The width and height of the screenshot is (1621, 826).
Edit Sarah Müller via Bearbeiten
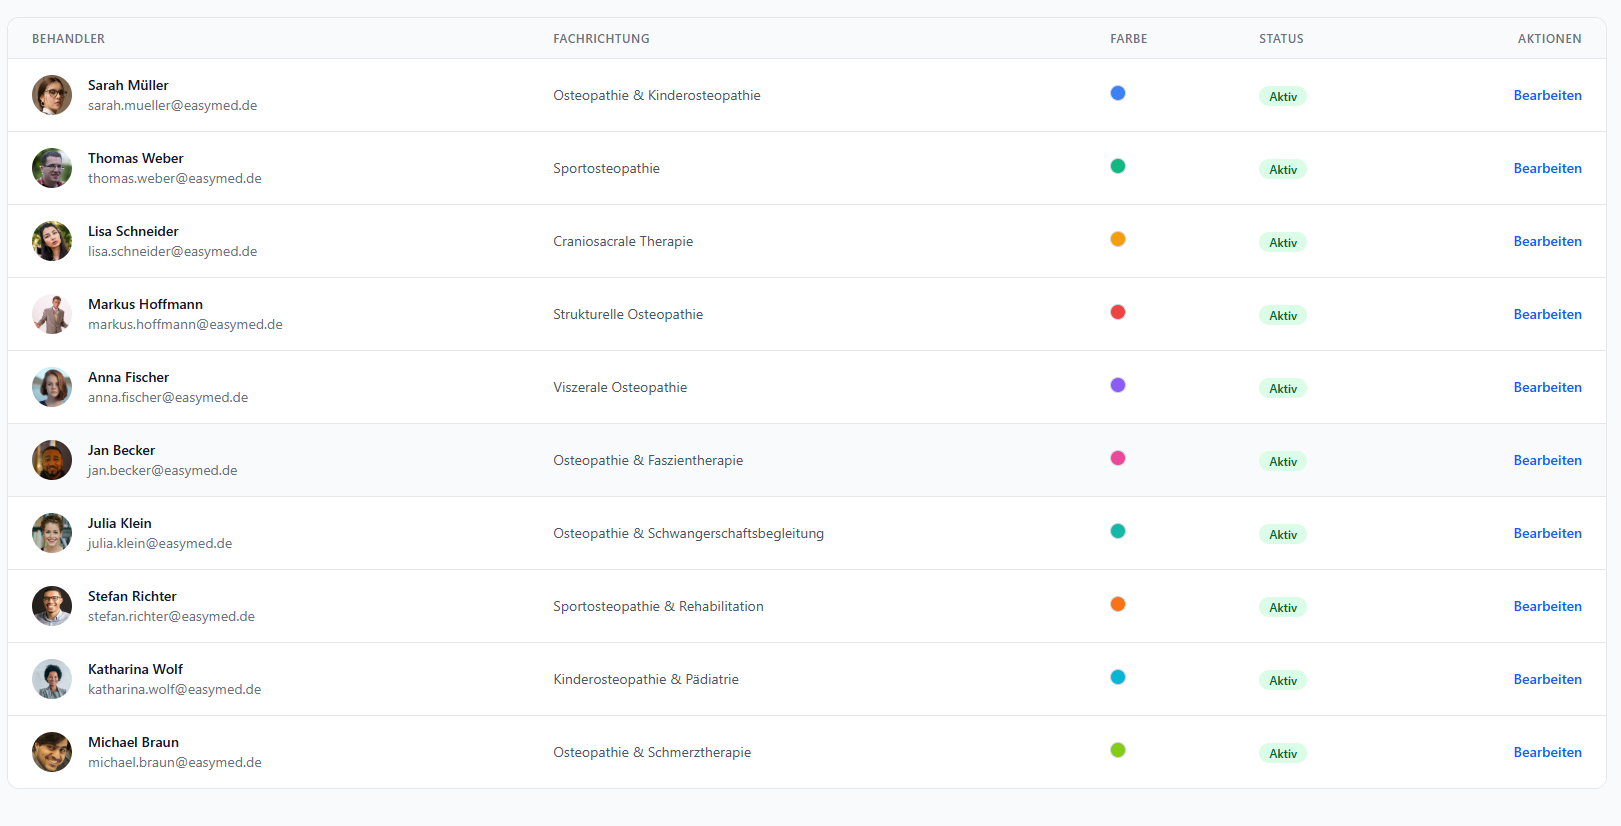click(x=1547, y=95)
